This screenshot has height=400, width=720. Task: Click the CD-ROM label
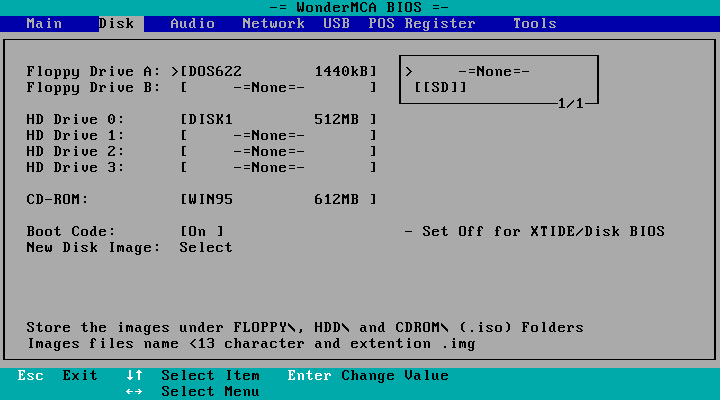coord(57,199)
